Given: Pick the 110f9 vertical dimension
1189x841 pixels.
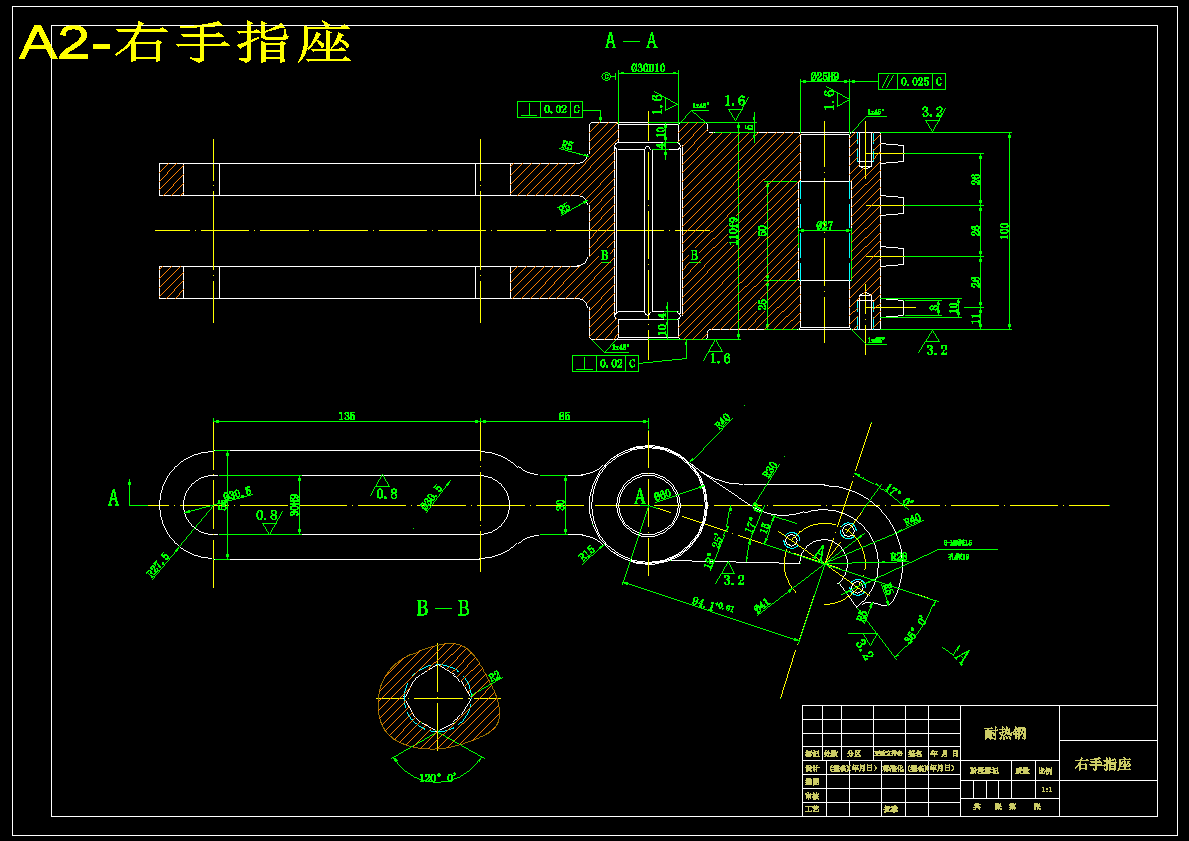Looking at the screenshot, I should [x=733, y=231].
